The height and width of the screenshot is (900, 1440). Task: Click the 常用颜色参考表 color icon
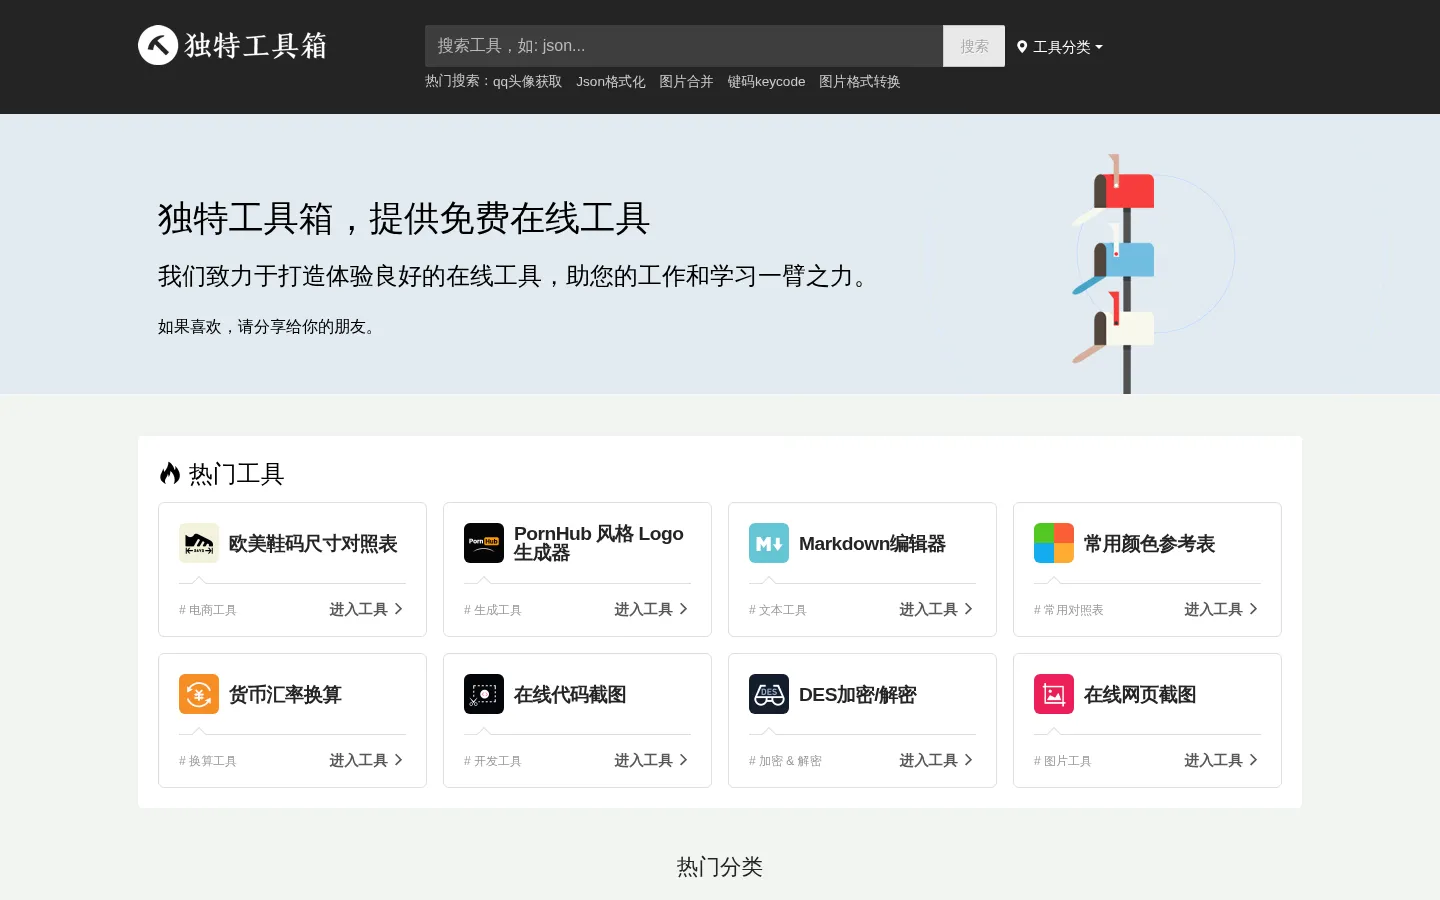tap(1054, 543)
